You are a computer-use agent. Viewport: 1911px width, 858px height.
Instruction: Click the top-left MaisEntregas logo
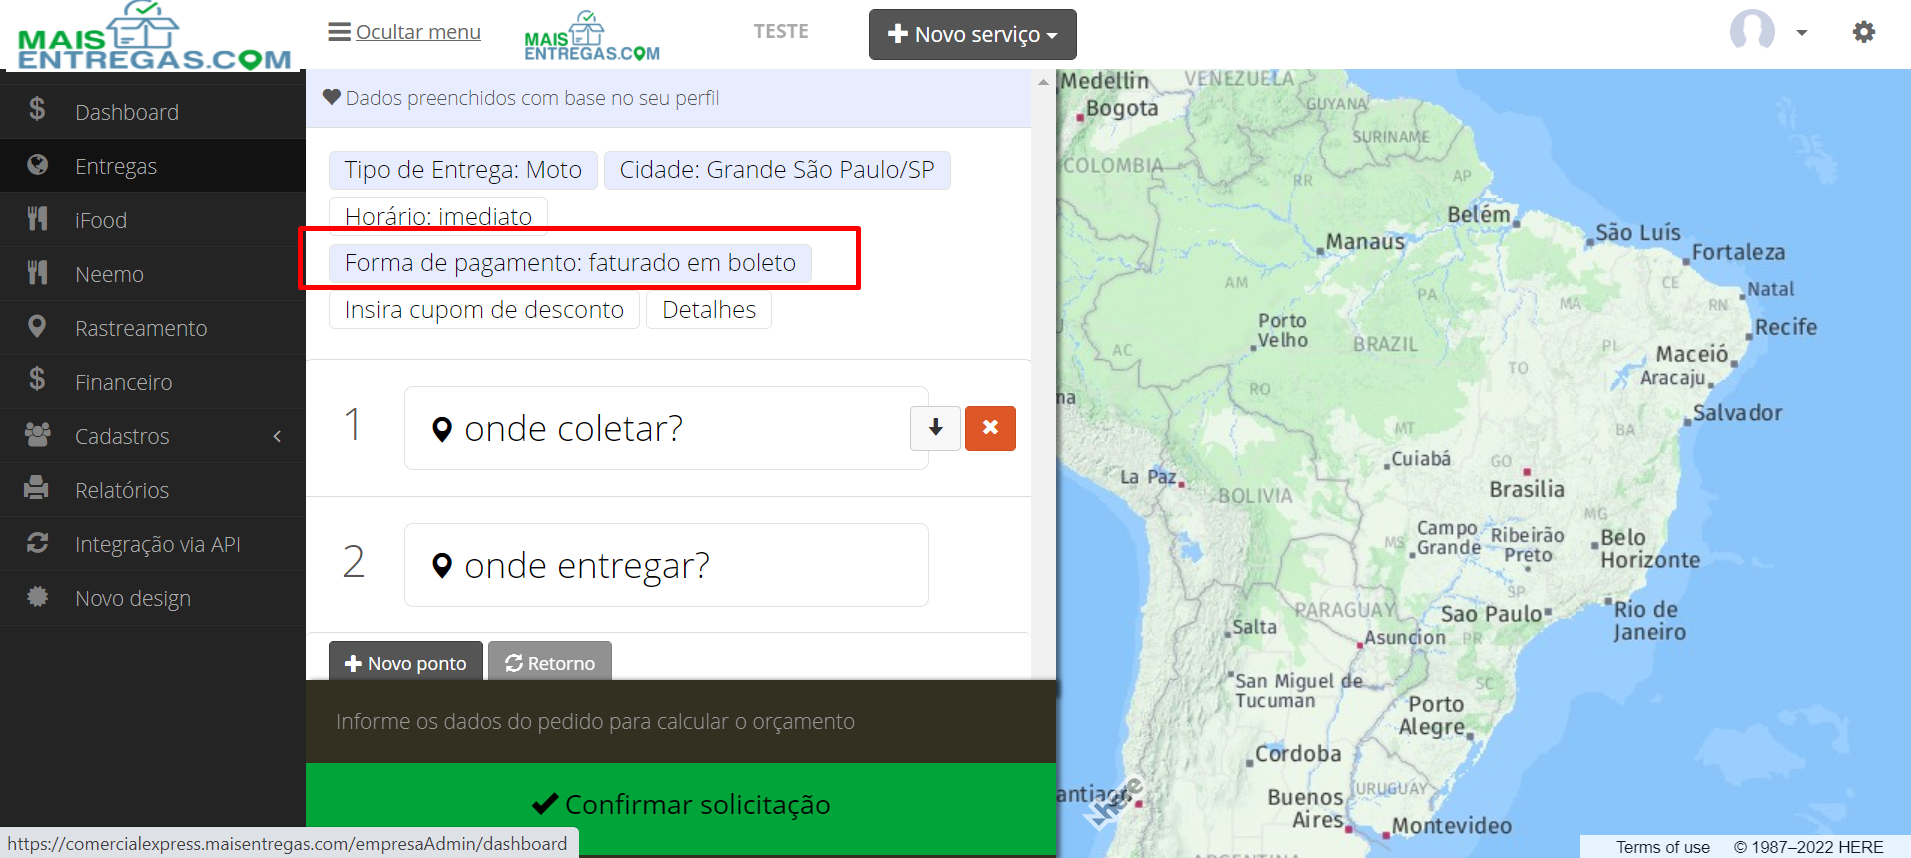coord(154,36)
